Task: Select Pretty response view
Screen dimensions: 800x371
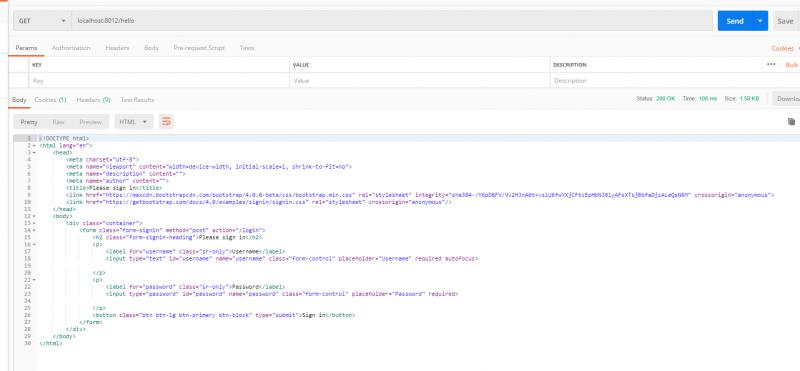Action: pyautogui.click(x=29, y=122)
